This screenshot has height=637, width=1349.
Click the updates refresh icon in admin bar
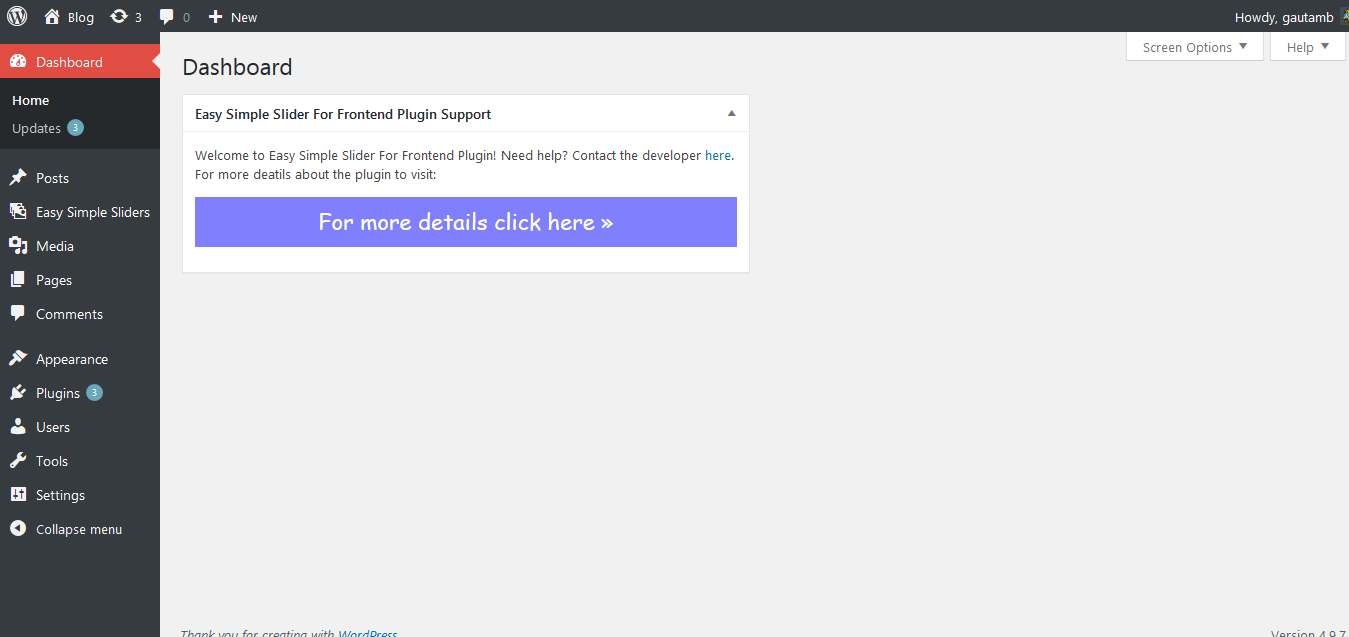pos(119,16)
